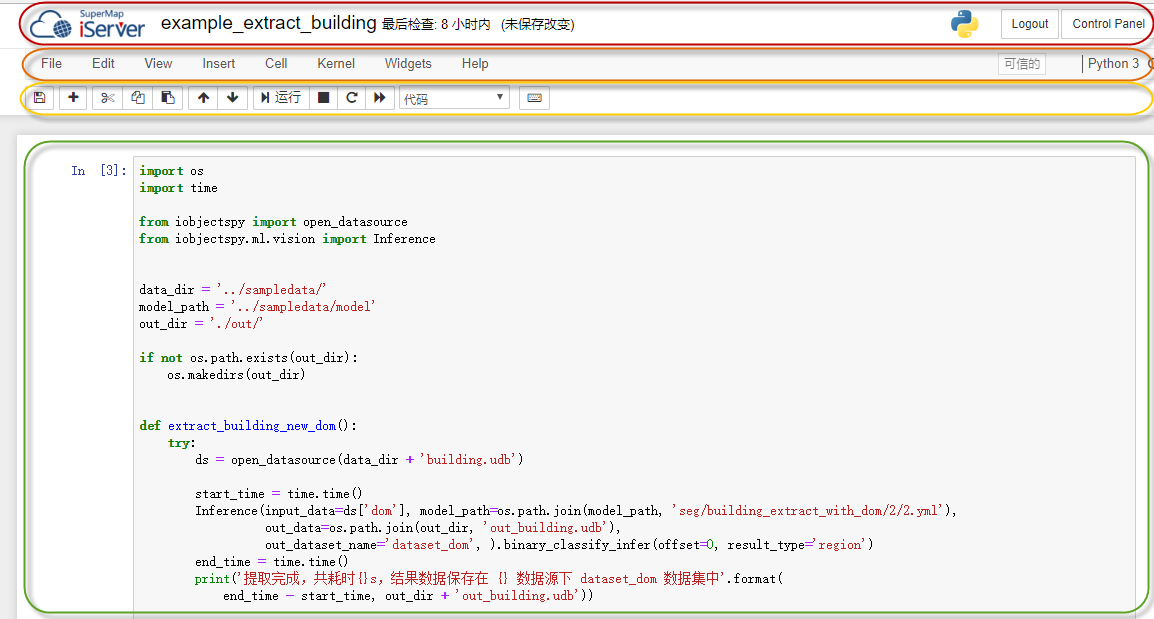This screenshot has width=1154, height=619.
Task: Click the In [3] cell prompt
Action: [x=99, y=171]
